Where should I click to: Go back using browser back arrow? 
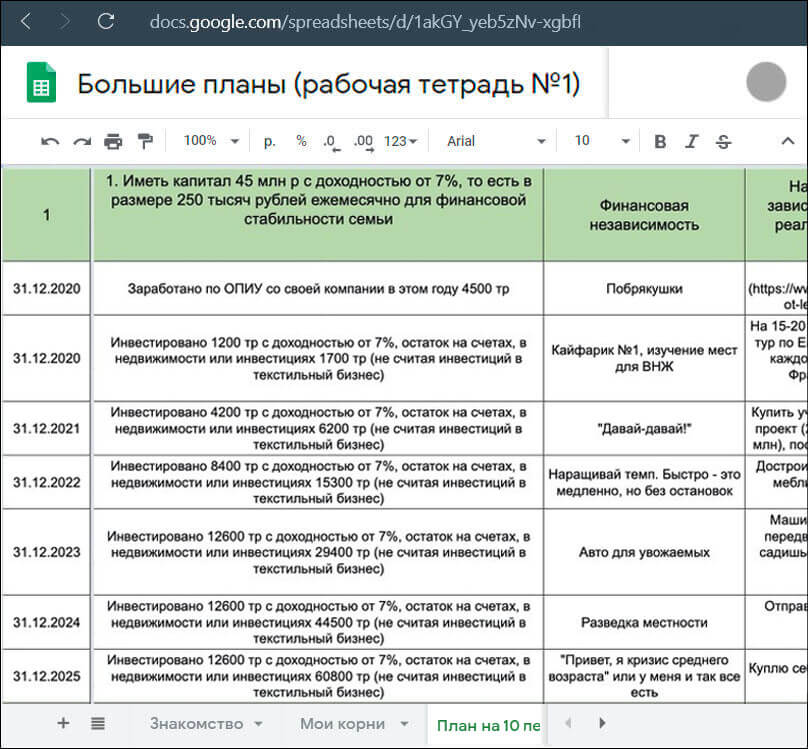coord(26,22)
